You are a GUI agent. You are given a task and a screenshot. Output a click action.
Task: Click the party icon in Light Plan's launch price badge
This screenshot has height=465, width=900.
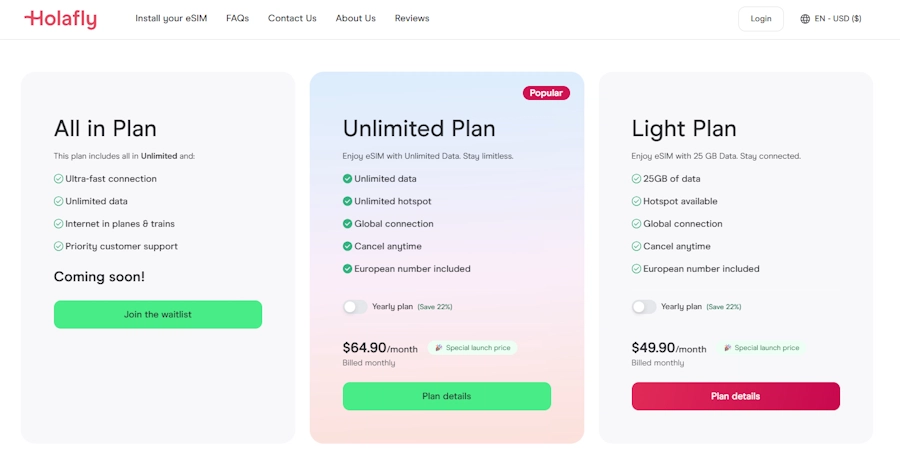click(727, 348)
